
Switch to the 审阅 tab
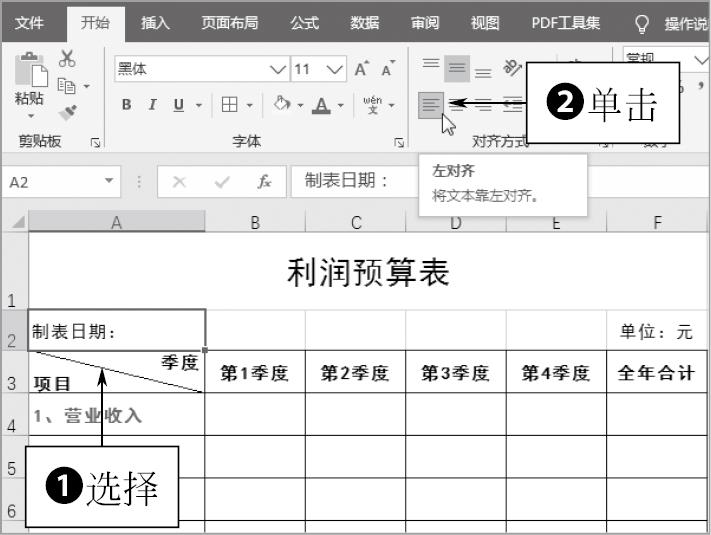[x=425, y=23]
